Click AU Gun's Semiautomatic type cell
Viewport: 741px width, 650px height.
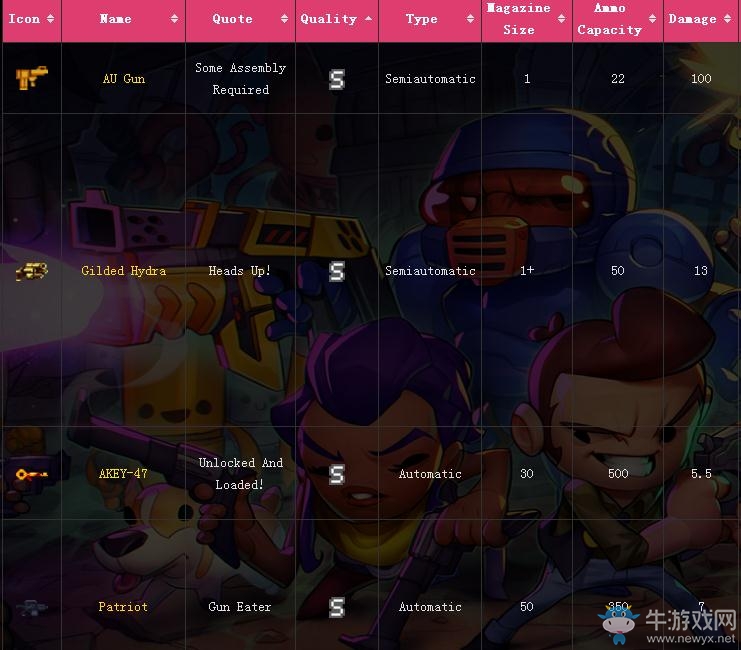(x=430, y=79)
